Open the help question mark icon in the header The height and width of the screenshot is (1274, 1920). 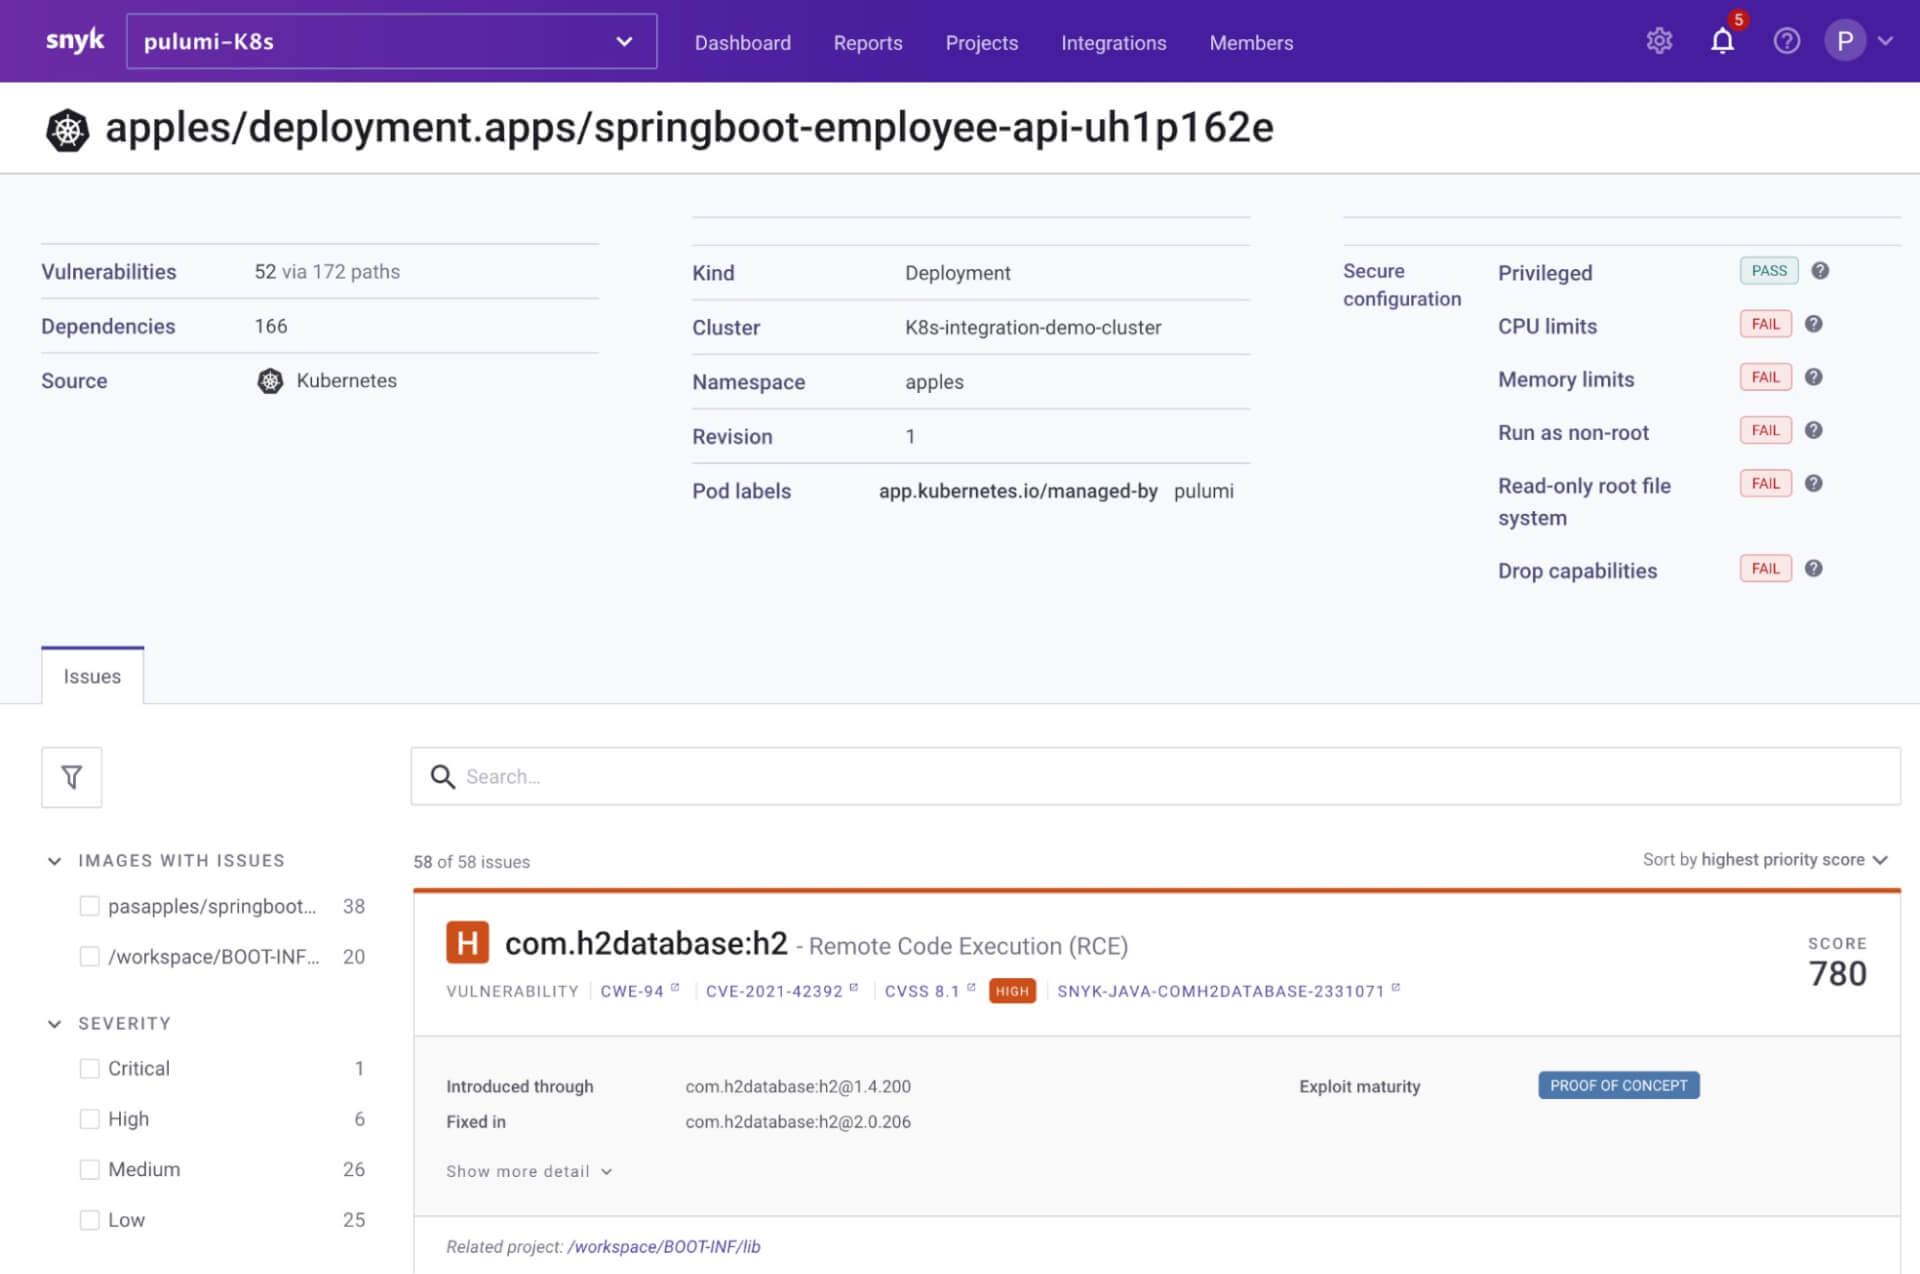[x=1786, y=41]
